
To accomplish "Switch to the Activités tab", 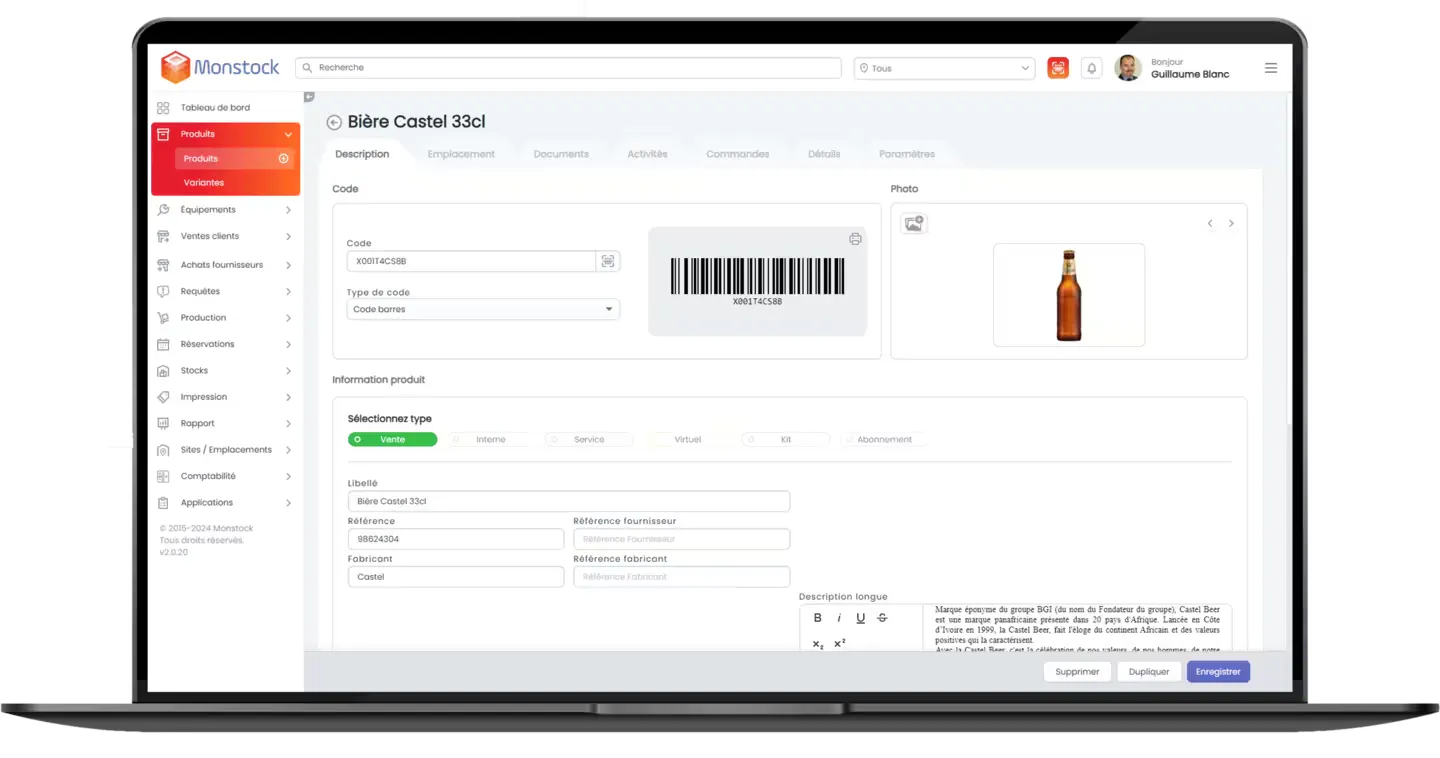I will [647, 154].
